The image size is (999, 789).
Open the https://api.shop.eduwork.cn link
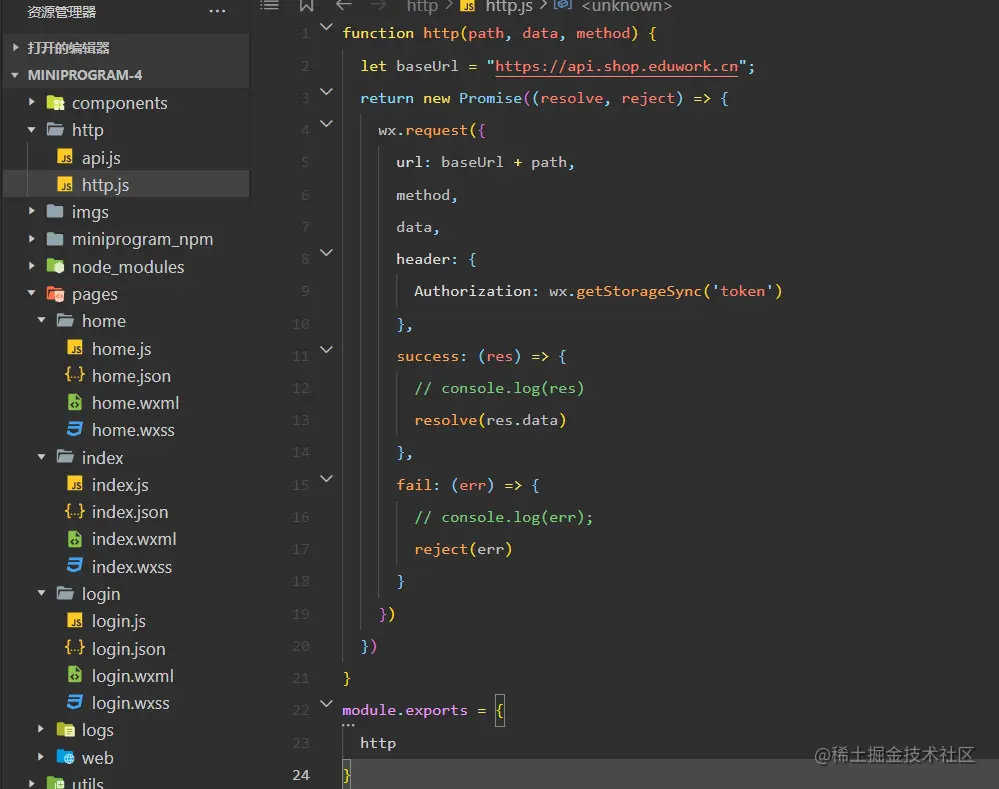click(x=617, y=66)
